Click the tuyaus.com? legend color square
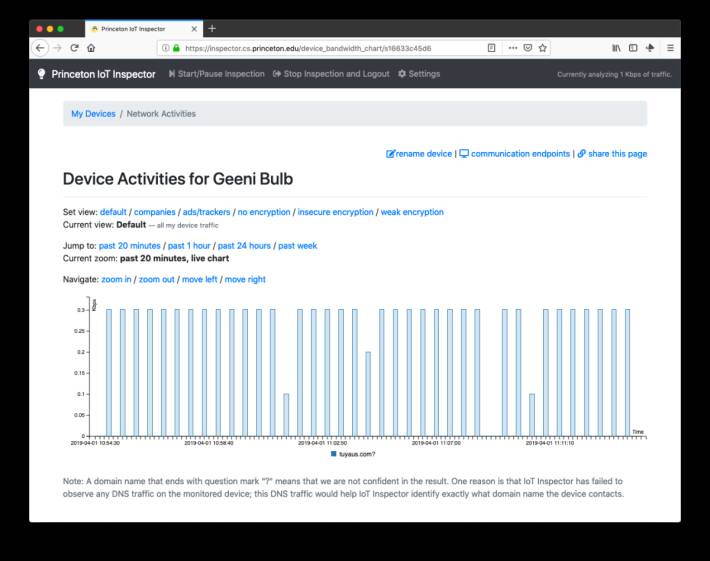The width and height of the screenshot is (710, 561). tap(334, 454)
